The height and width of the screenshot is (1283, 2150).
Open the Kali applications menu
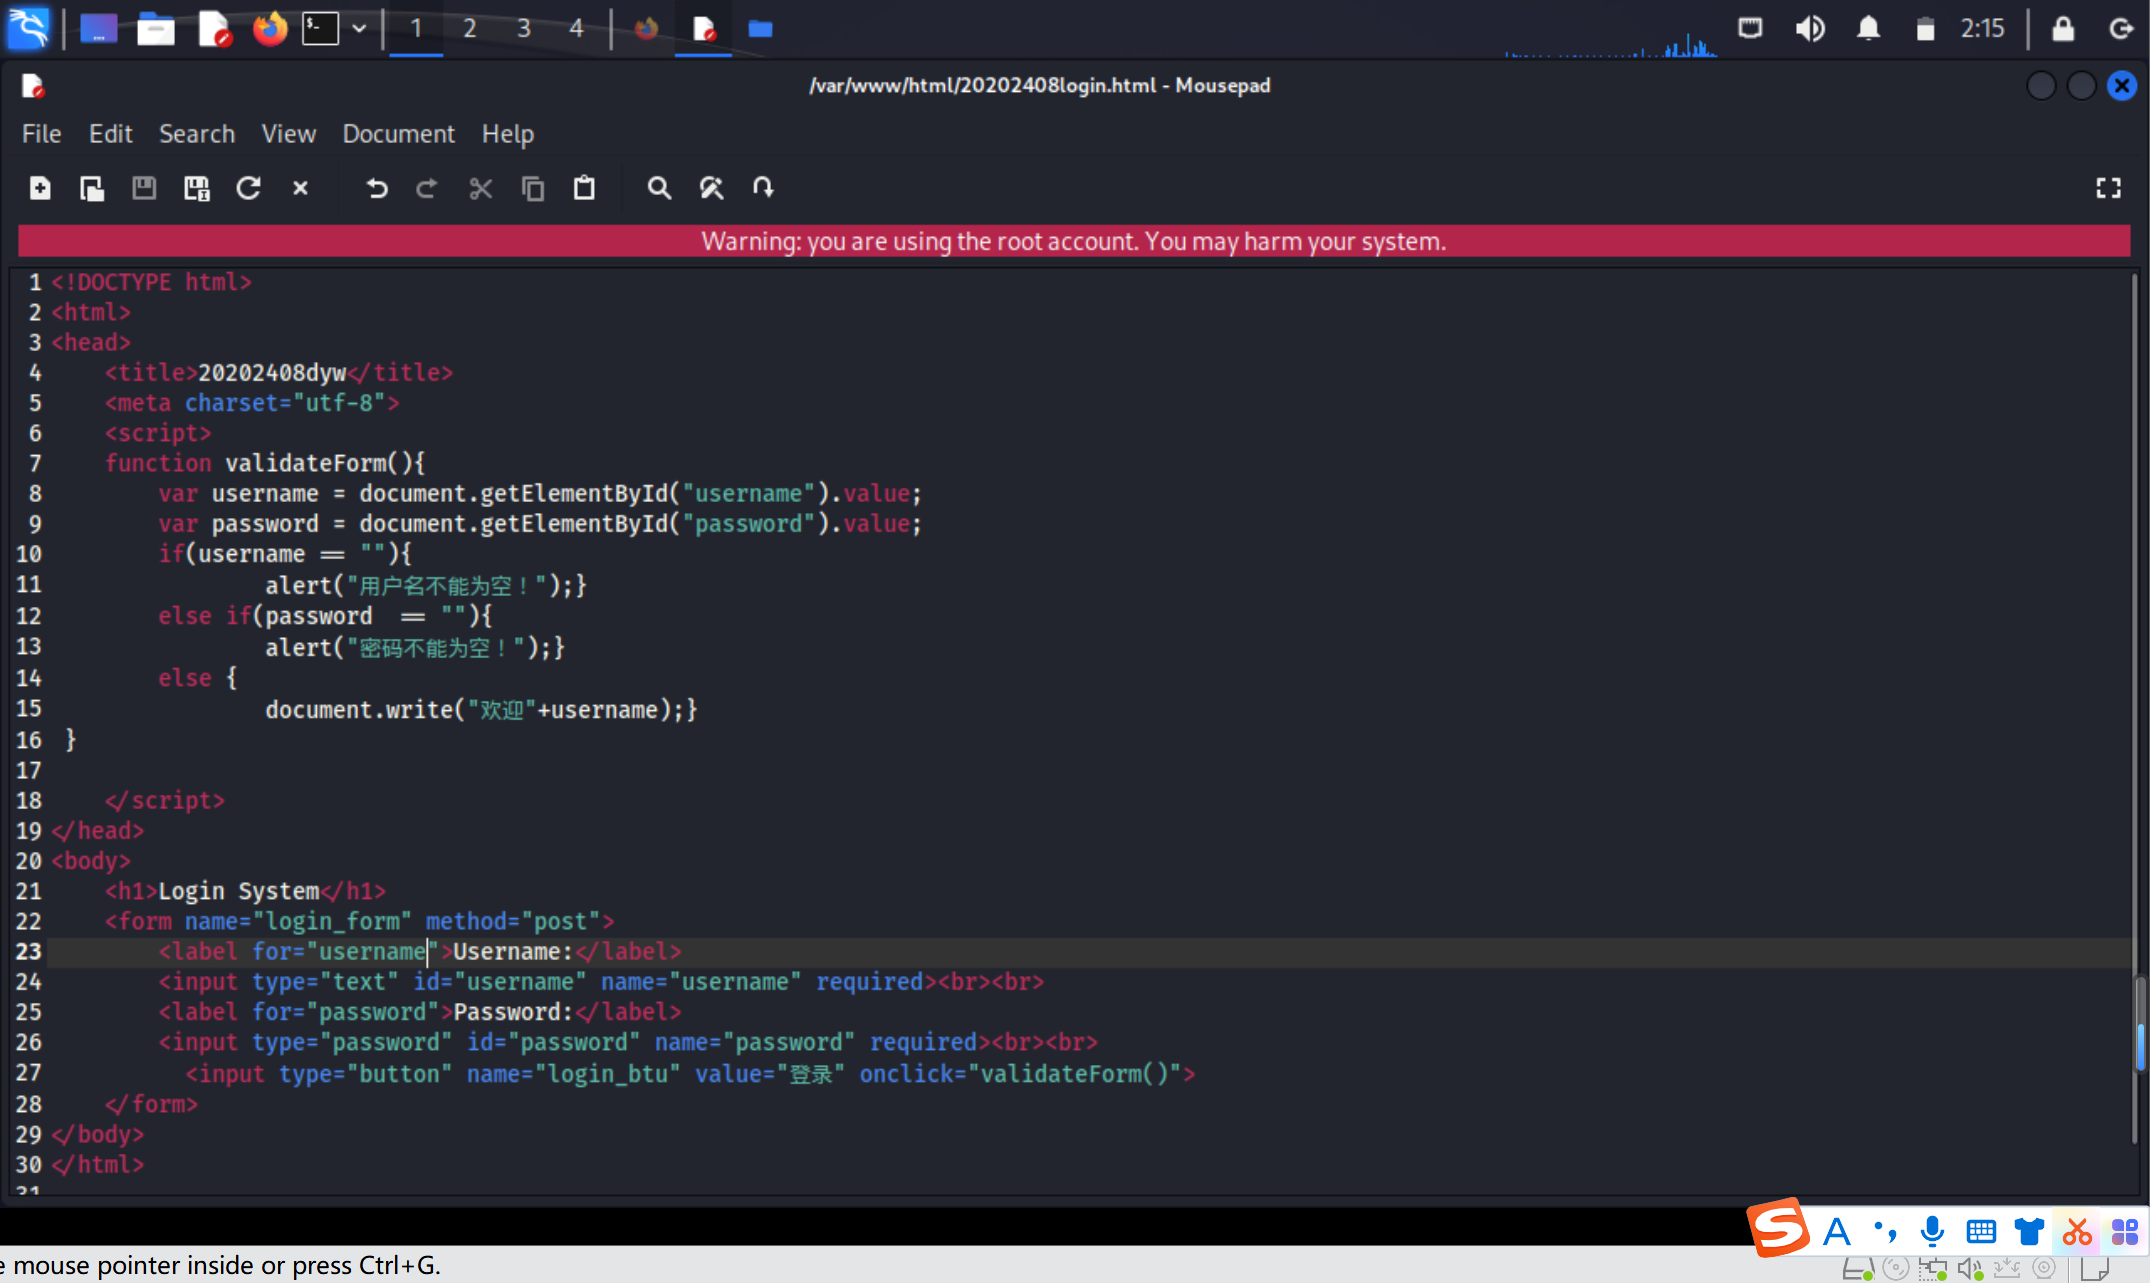tap(28, 28)
